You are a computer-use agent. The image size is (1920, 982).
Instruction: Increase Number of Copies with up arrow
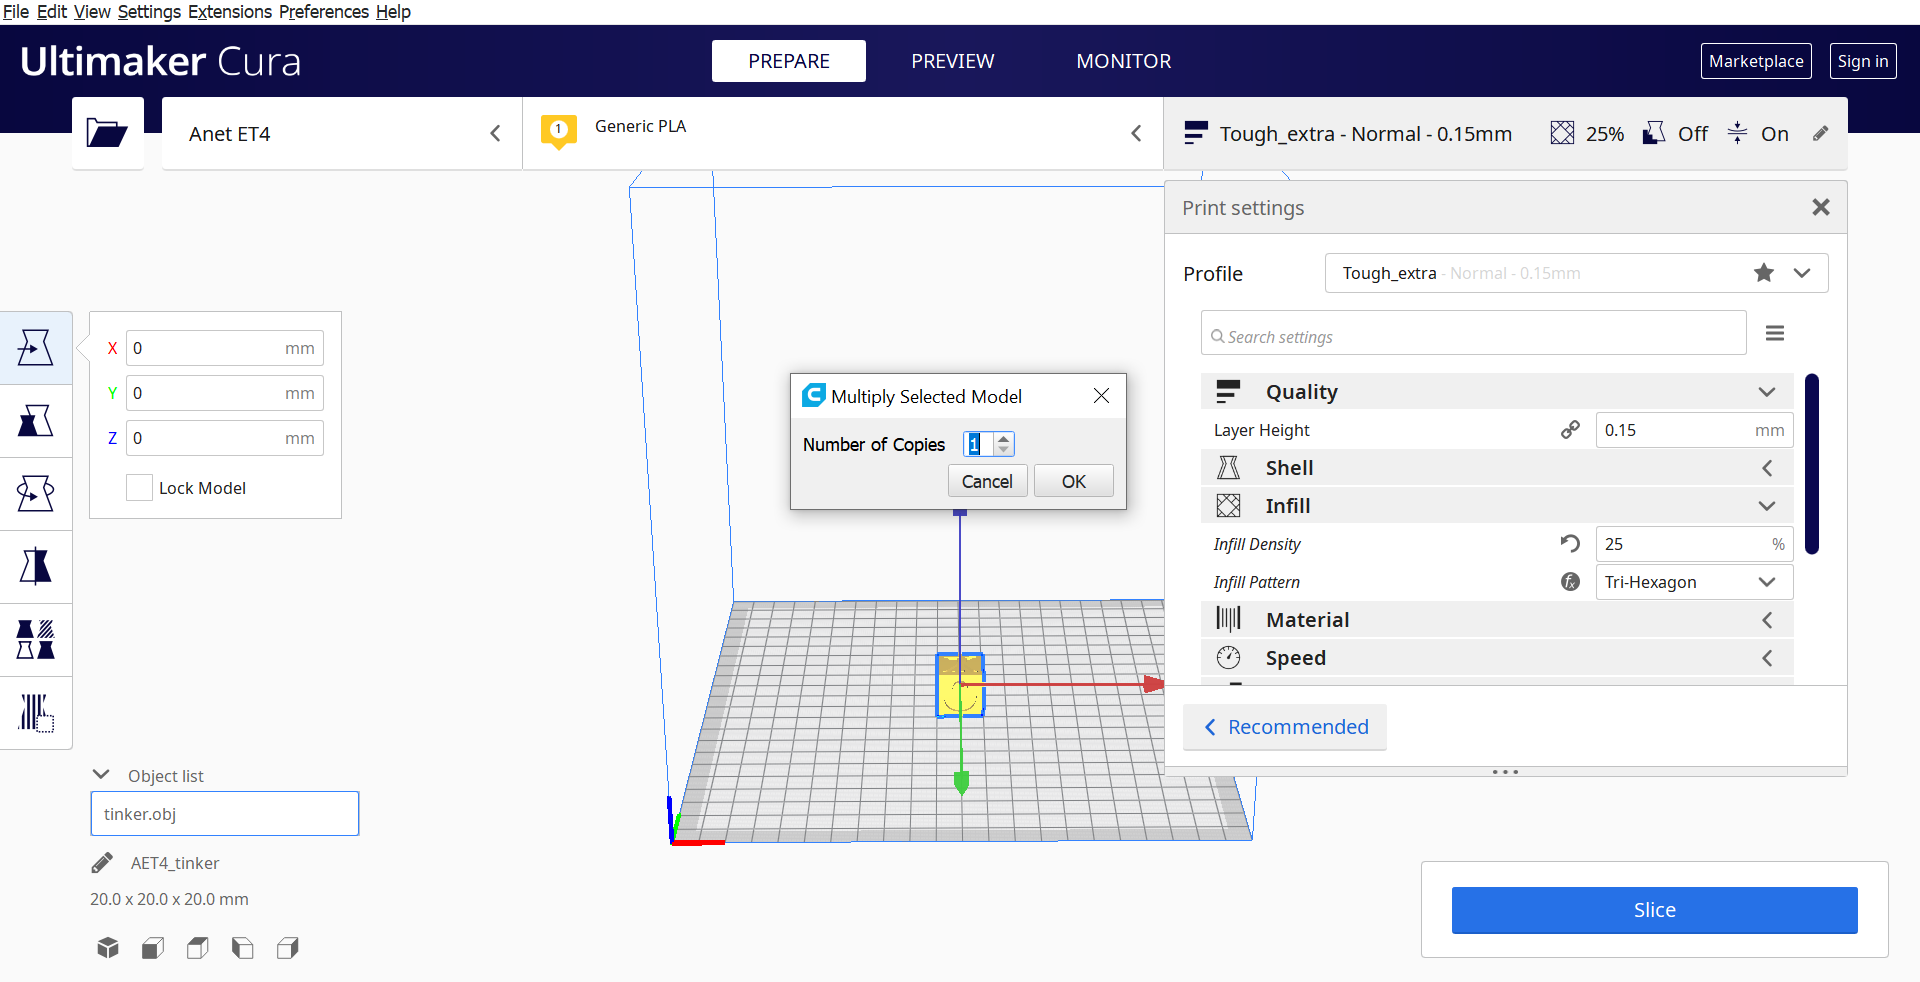[x=1004, y=438]
